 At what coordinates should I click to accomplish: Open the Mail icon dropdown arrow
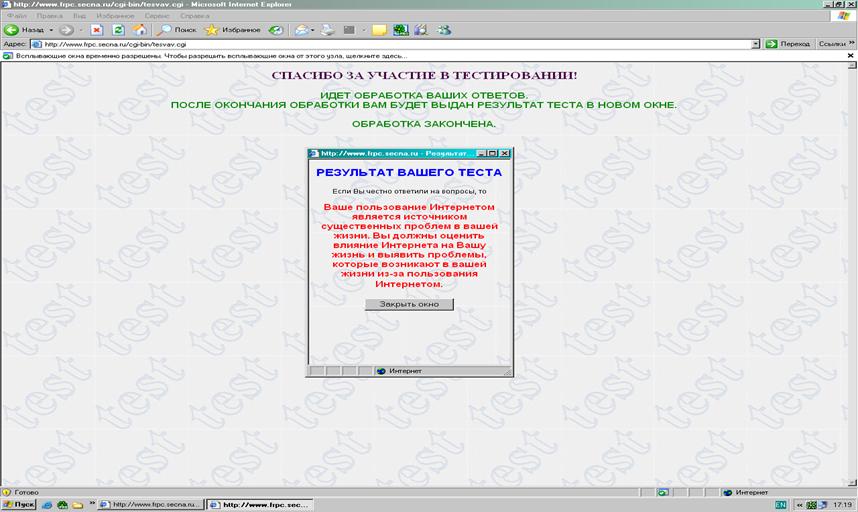pos(312,30)
